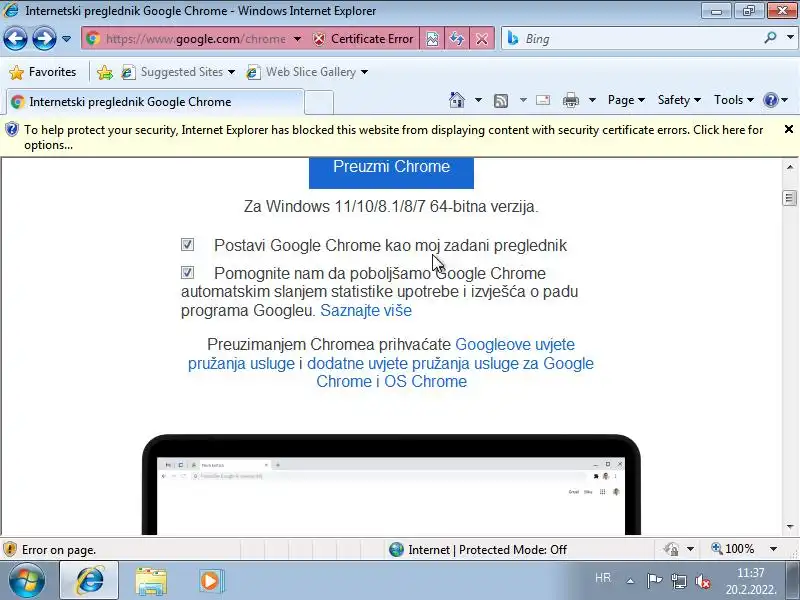Print page using the printer icon

570,101
